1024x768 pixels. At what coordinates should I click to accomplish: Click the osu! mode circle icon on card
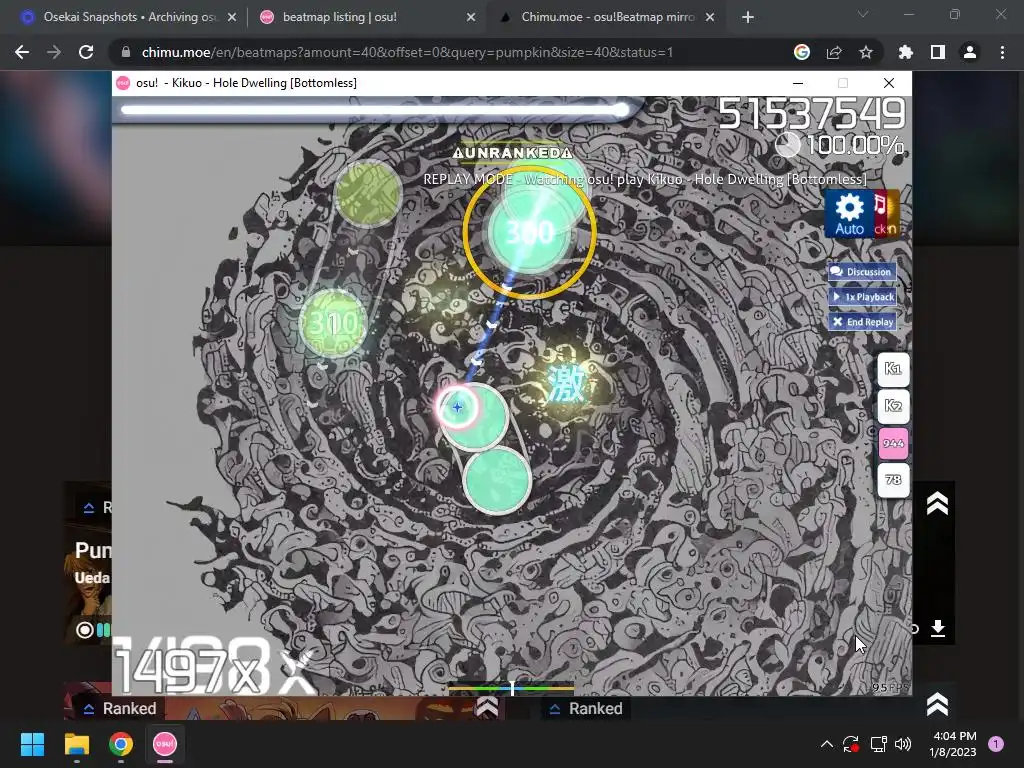(x=84, y=630)
